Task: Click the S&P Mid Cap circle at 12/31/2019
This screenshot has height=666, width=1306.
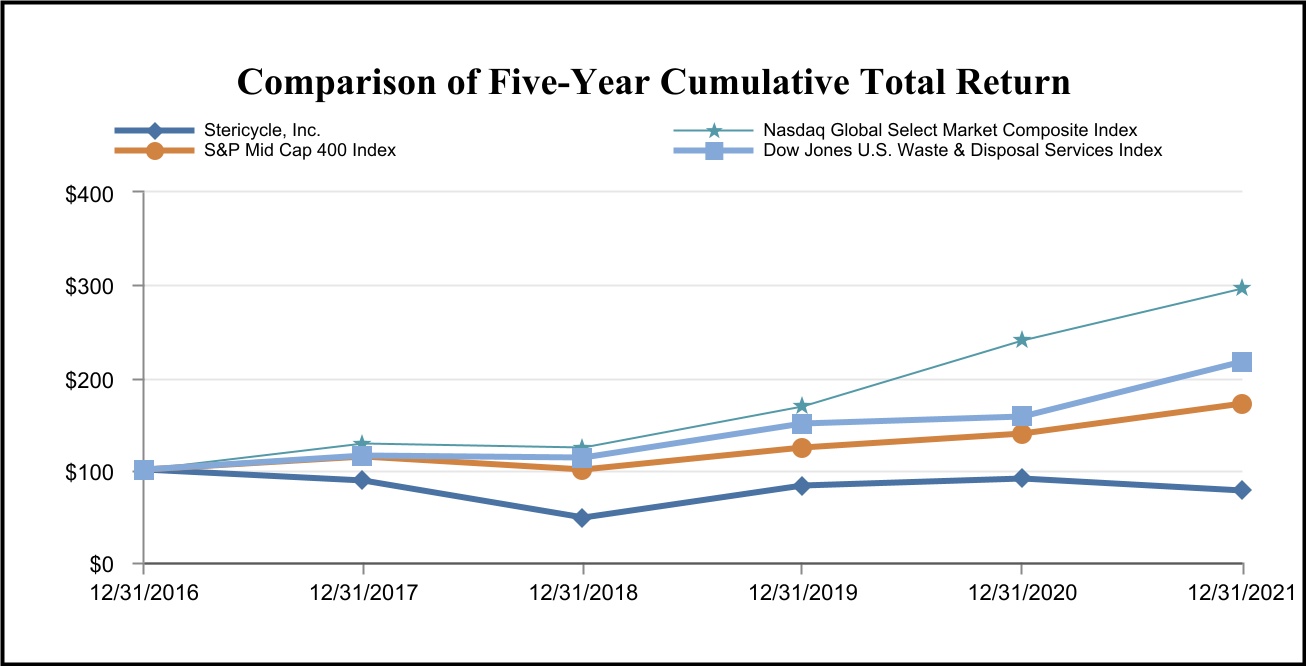Action: point(802,447)
